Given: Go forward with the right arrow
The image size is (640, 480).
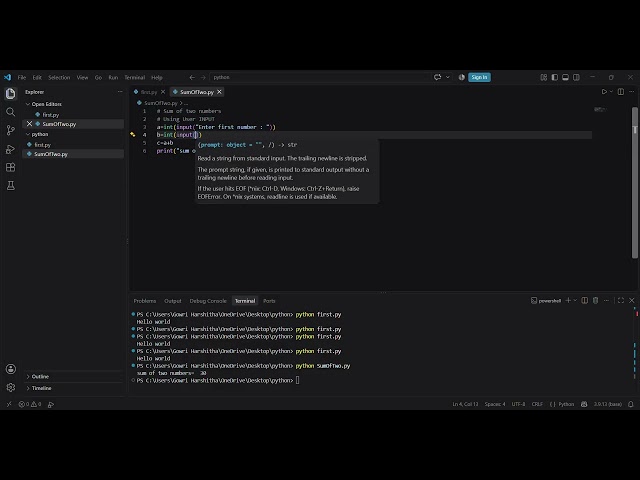Looking at the screenshot, I should click(x=203, y=77).
